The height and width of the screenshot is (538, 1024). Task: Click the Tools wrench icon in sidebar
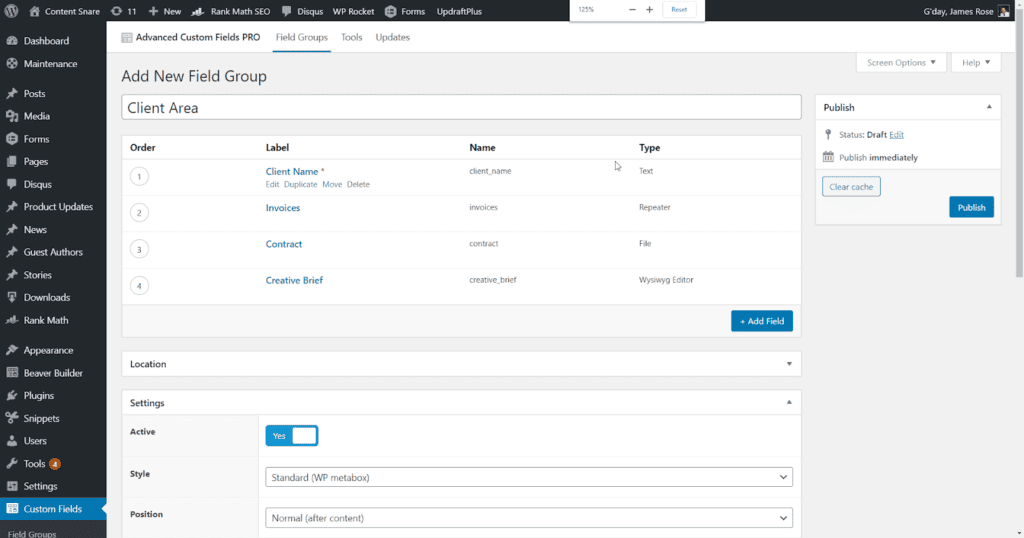pos(12,464)
